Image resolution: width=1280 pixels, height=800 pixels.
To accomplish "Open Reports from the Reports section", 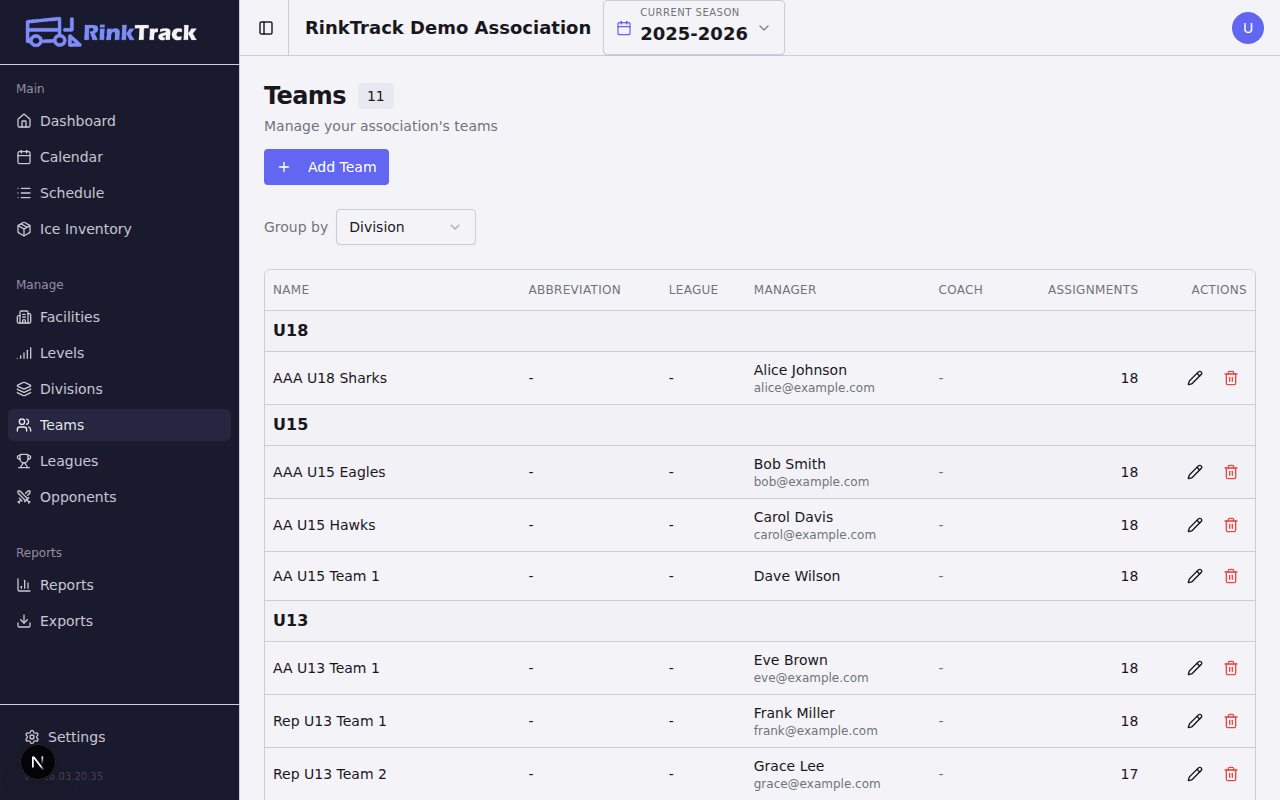I will 68,584.
